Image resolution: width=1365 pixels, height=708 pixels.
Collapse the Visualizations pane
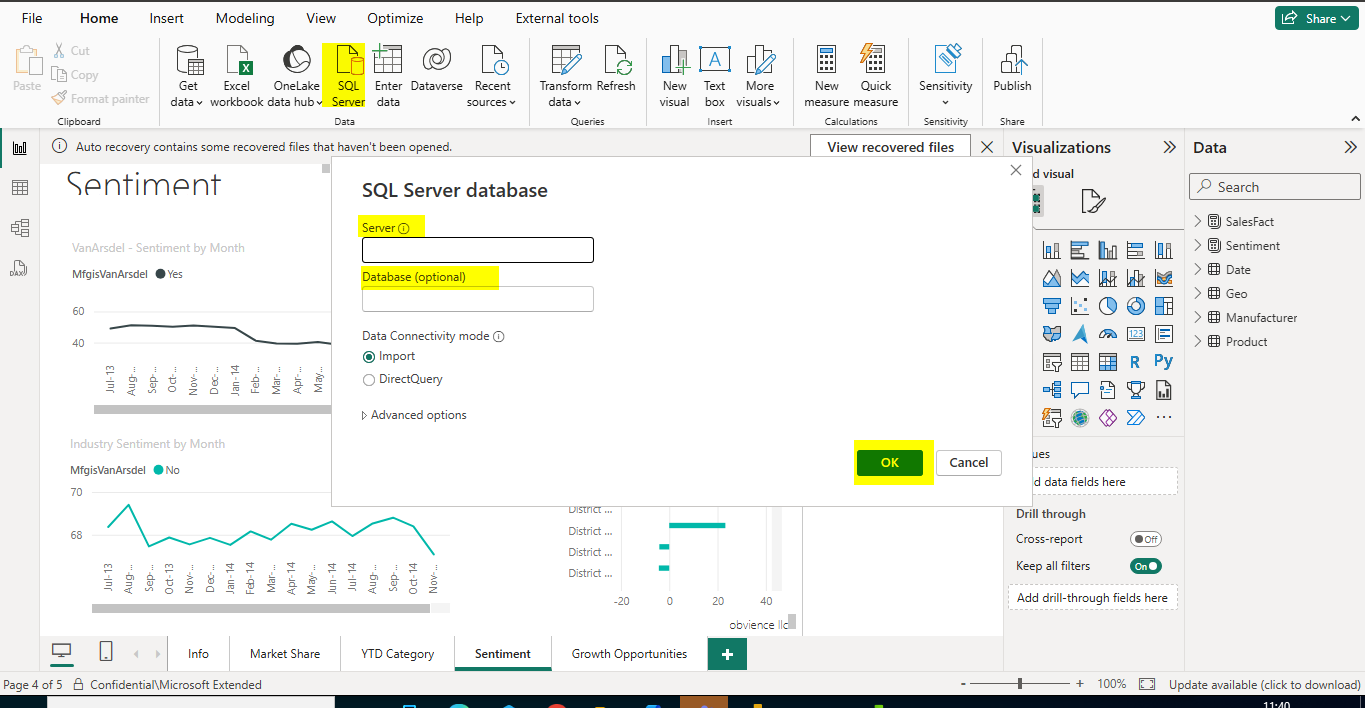point(1169,147)
